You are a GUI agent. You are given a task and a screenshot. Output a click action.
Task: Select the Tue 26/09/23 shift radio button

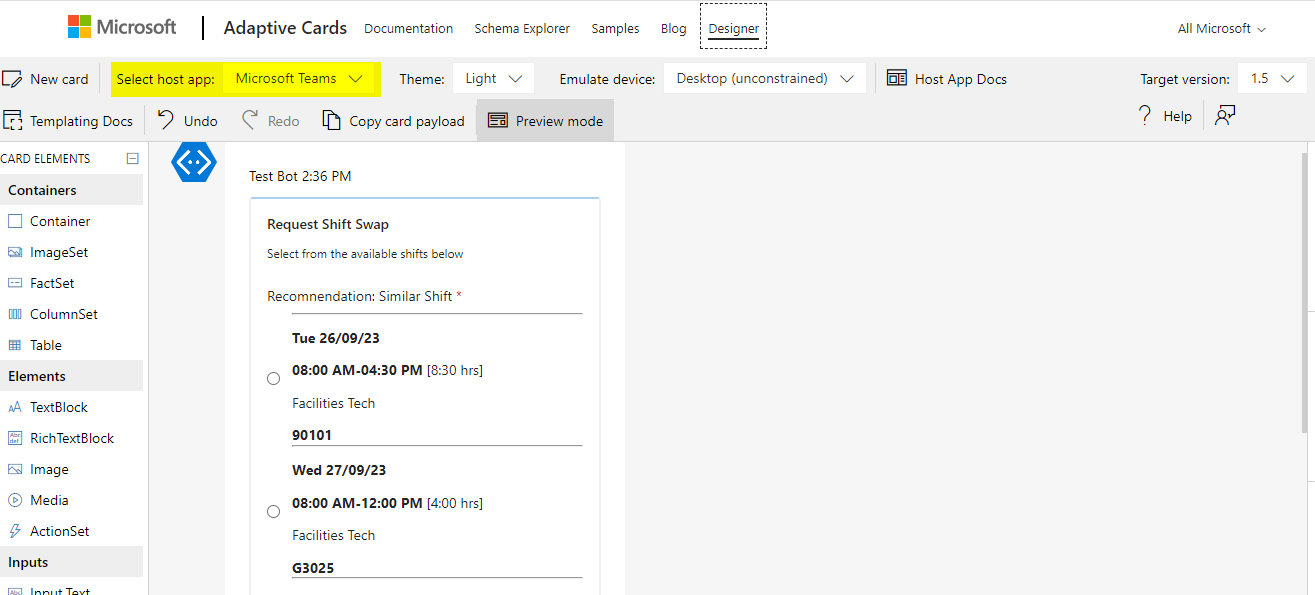(x=273, y=378)
